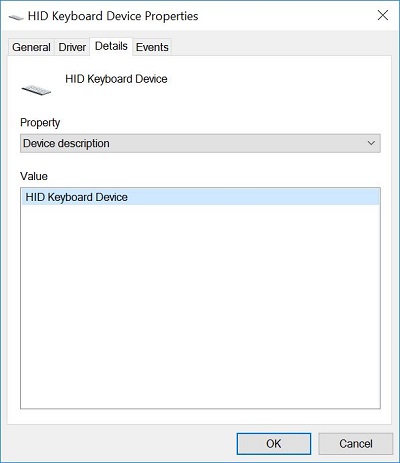Click empty title bar space left of close button

coord(287,15)
